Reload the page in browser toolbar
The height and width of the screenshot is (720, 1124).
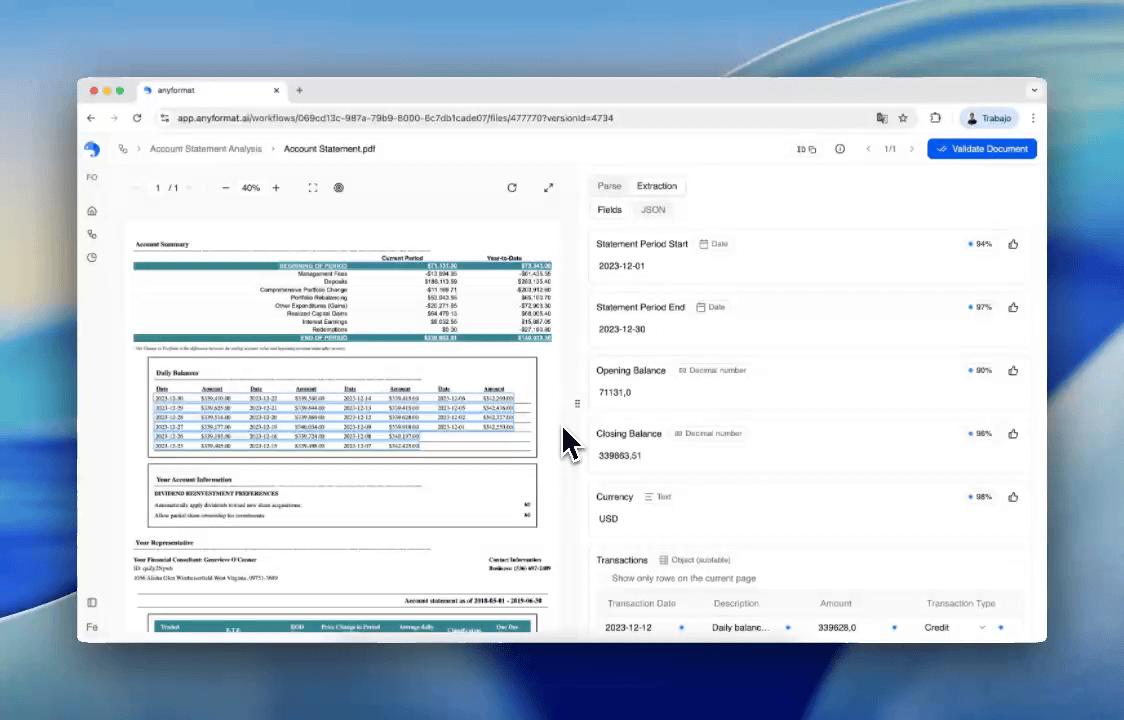pyautogui.click(x=137, y=118)
